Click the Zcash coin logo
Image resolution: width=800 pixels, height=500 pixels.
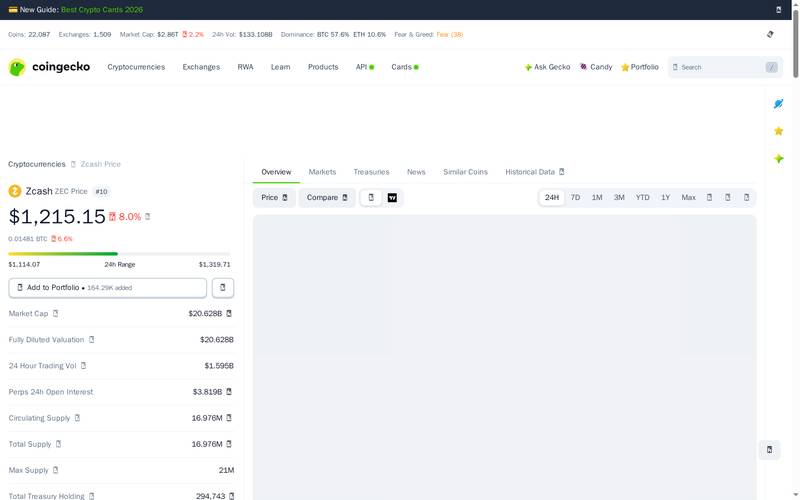(x=15, y=191)
